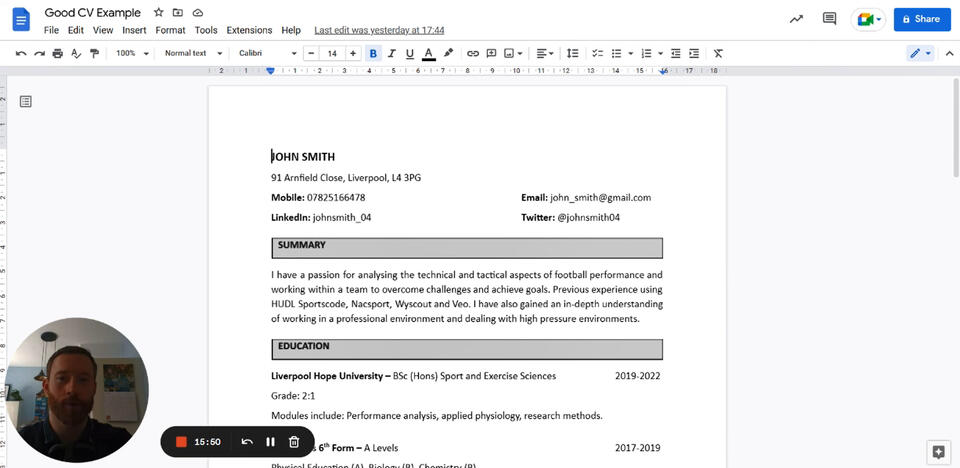Apply a numbered list

click(646, 53)
